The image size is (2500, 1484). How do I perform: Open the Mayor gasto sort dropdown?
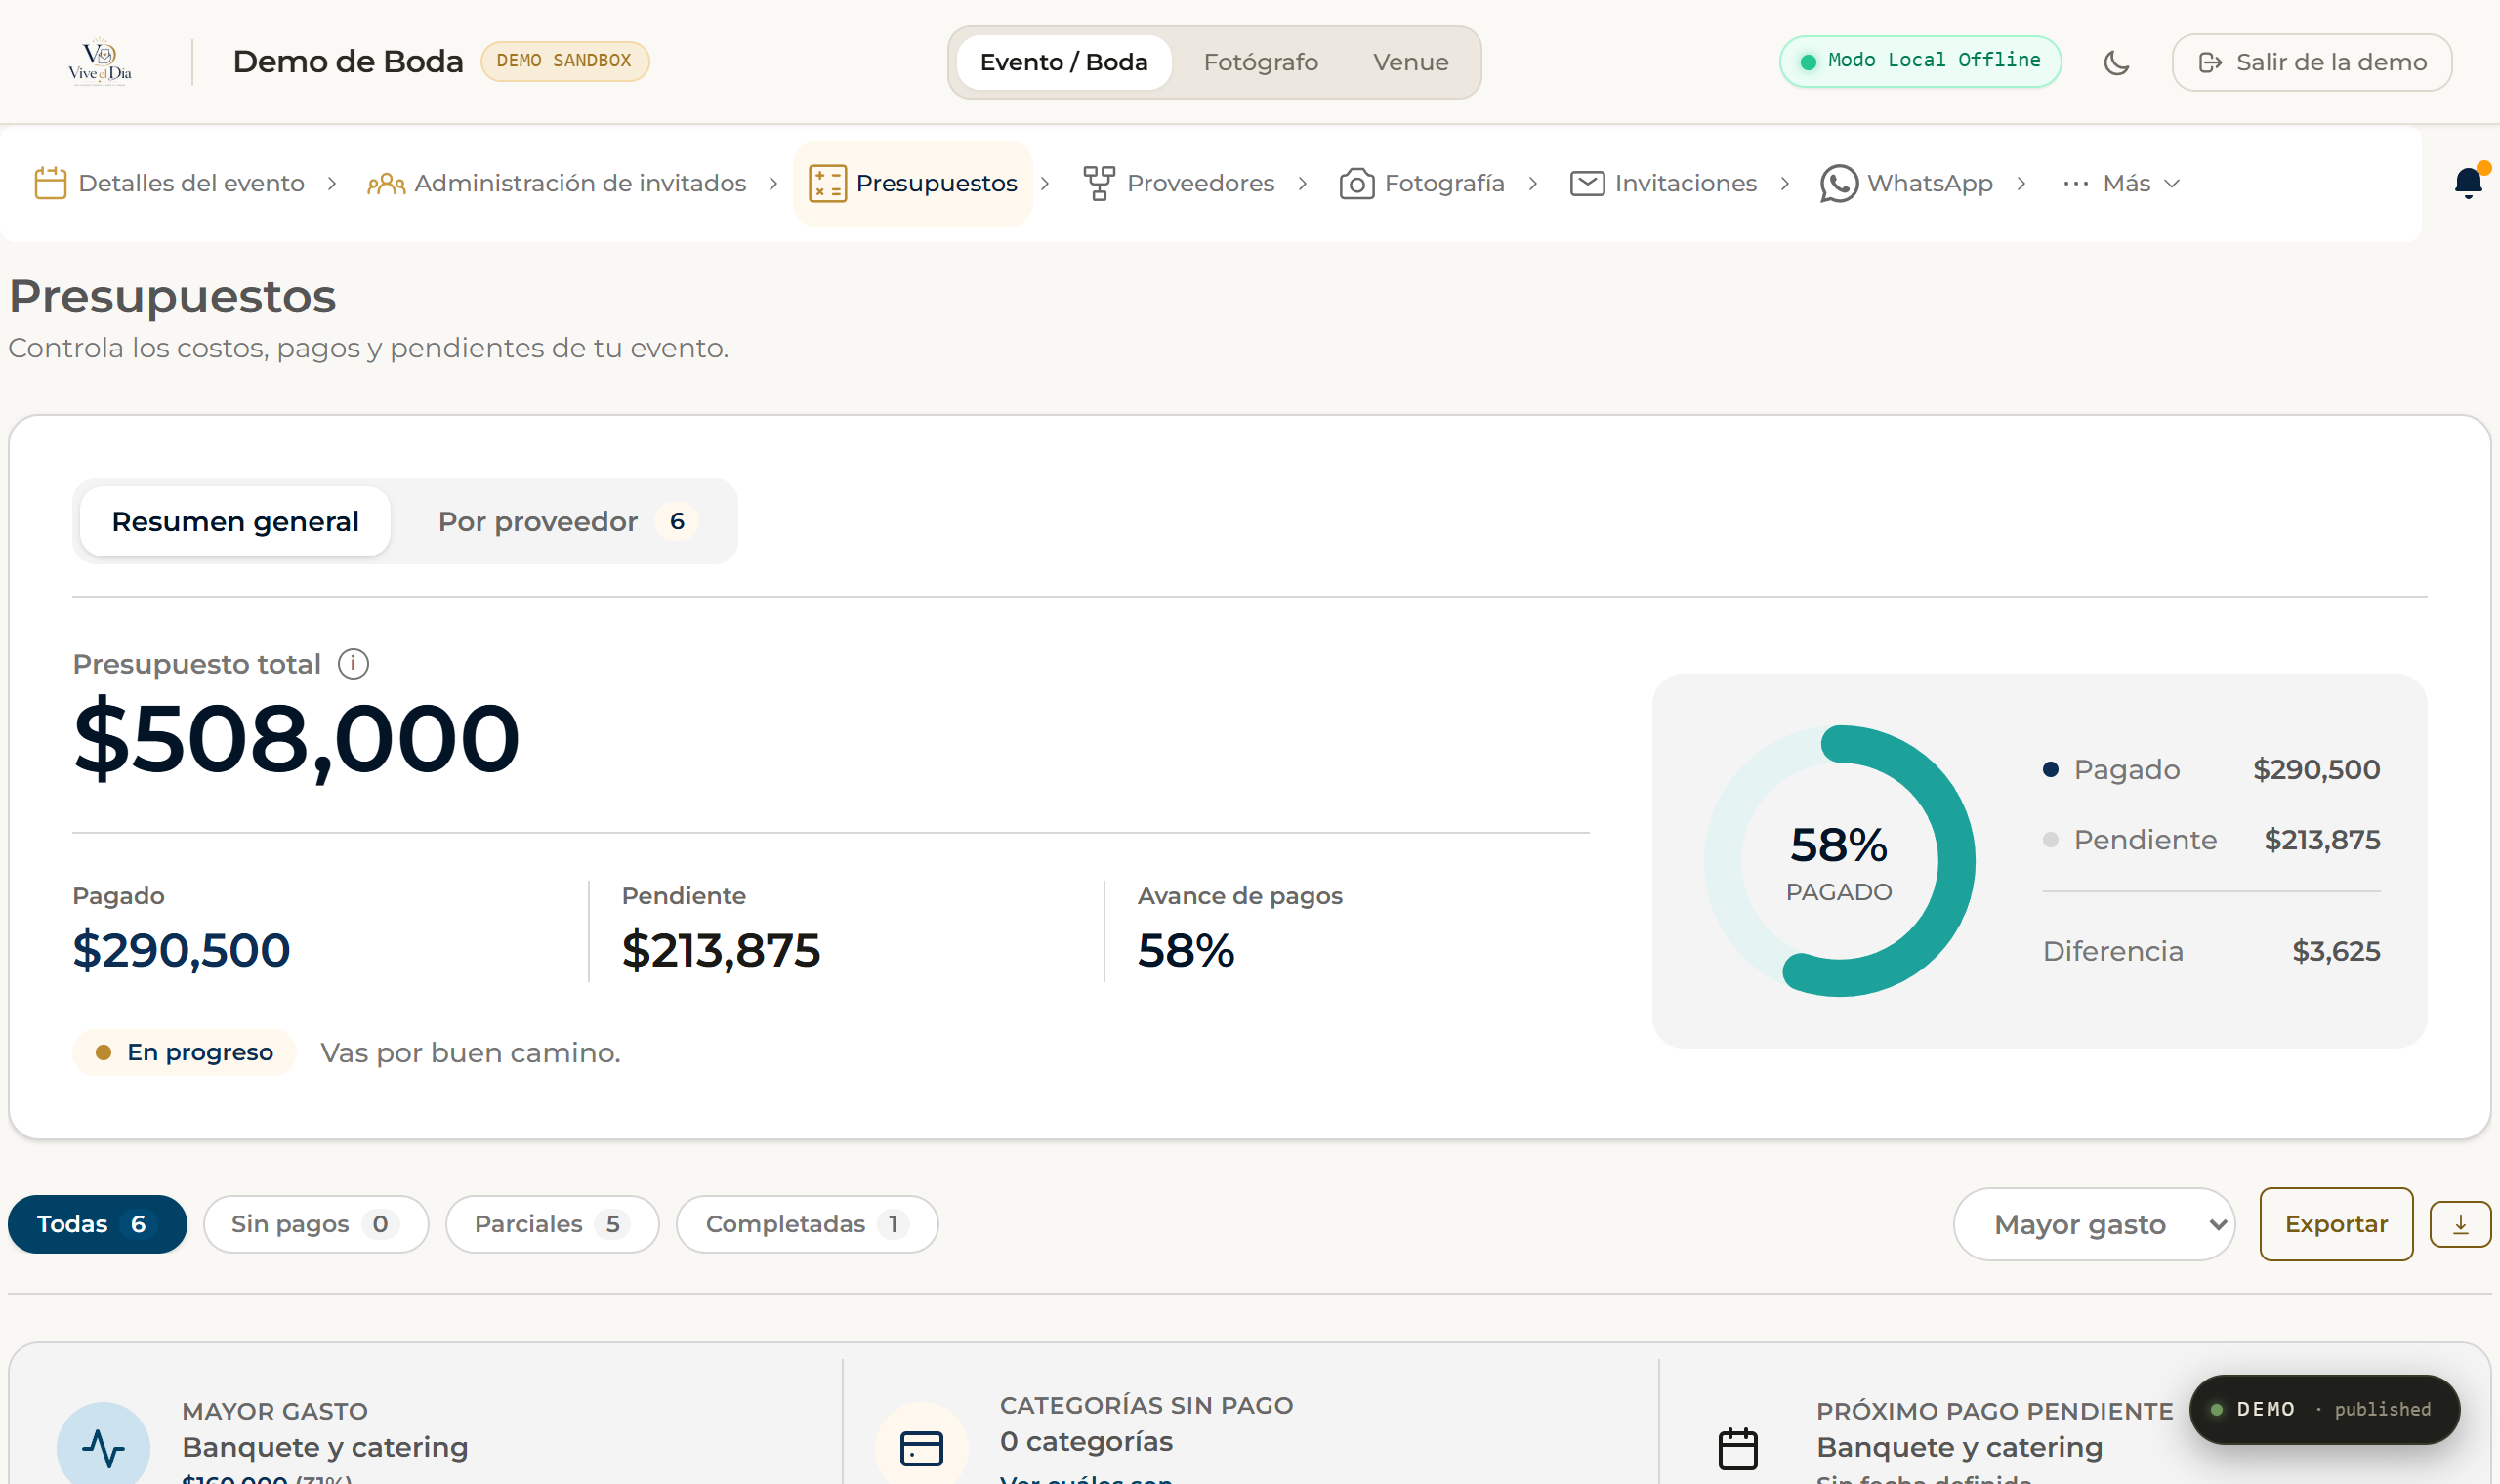coord(2094,1224)
